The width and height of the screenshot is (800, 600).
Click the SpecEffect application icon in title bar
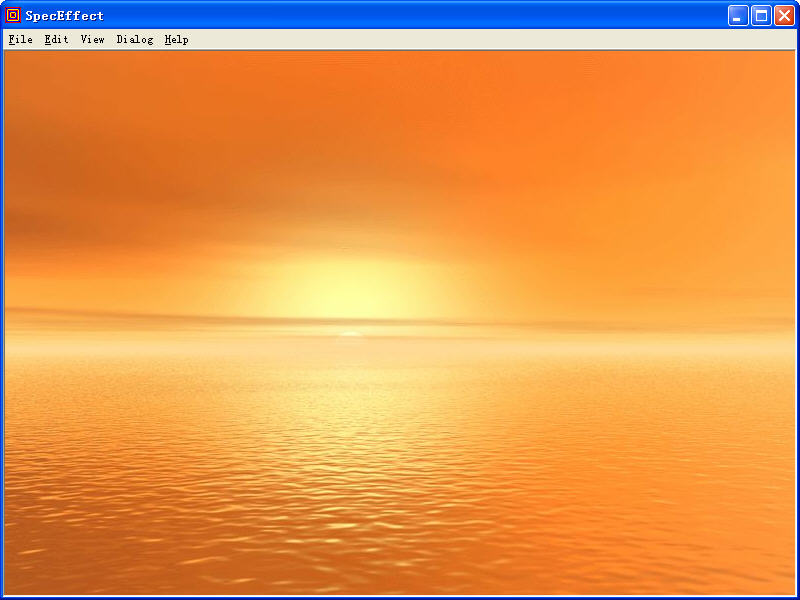tap(13, 15)
